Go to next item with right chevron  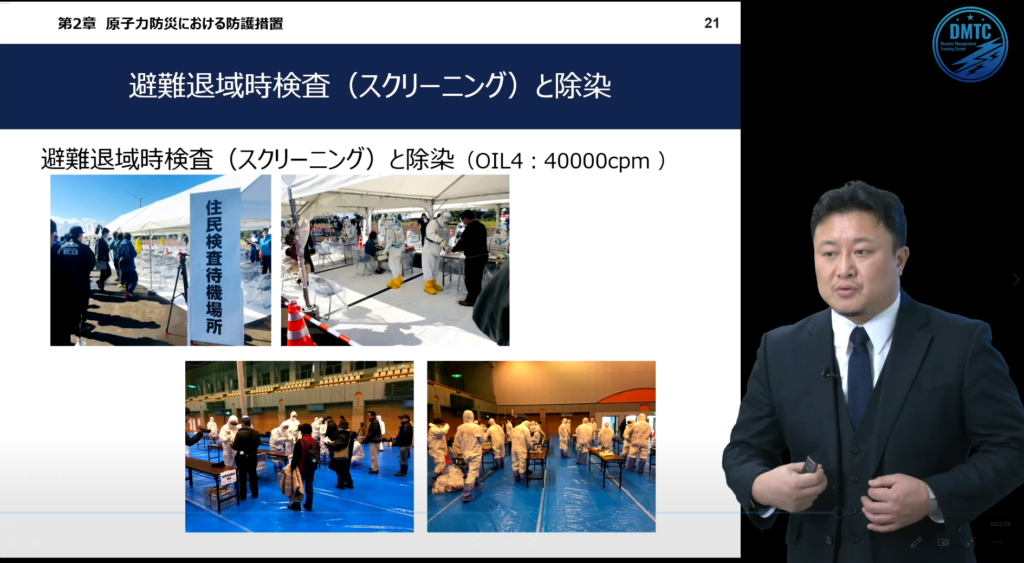(1015, 281)
